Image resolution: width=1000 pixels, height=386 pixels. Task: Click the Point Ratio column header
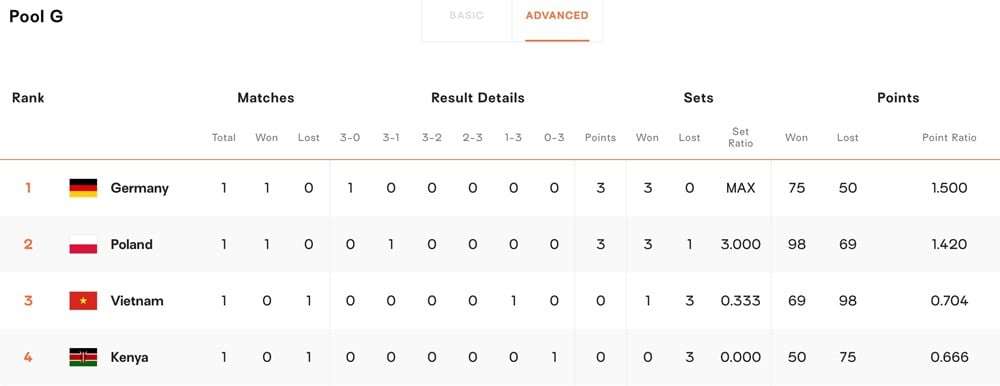pyautogui.click(x=949, y=138)
